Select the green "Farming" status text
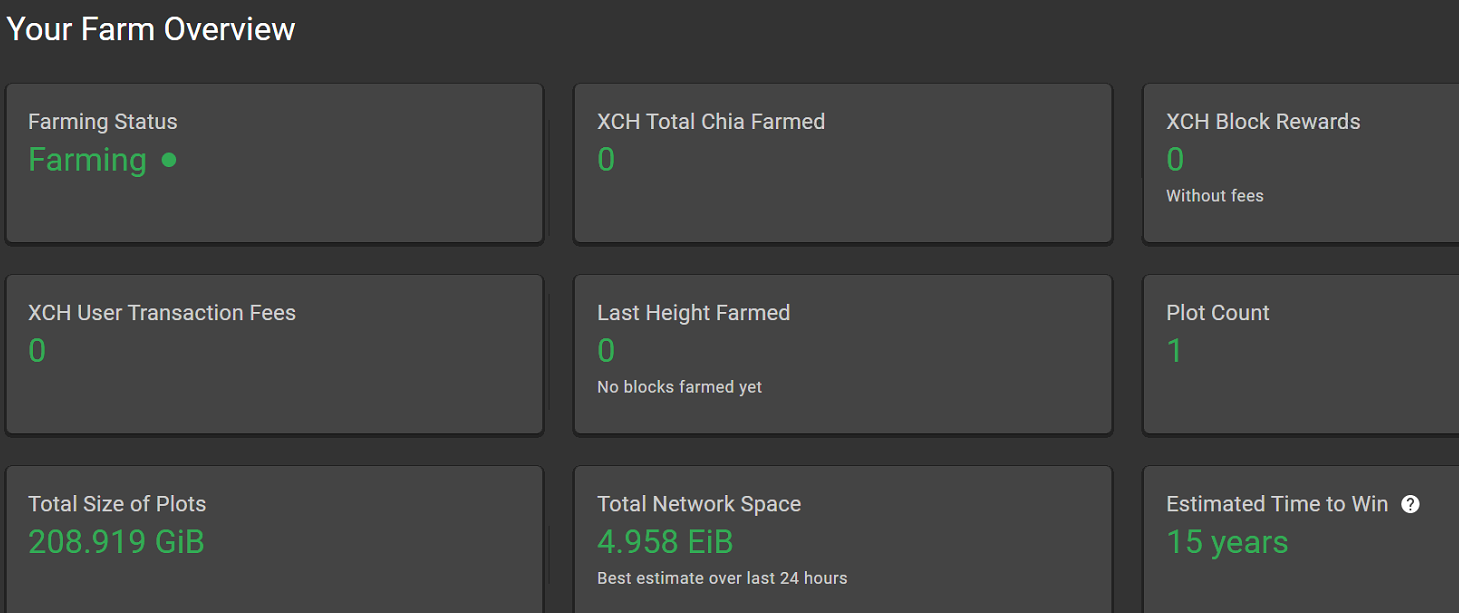The image size is (1459, 613). click(x=87, y=160)
